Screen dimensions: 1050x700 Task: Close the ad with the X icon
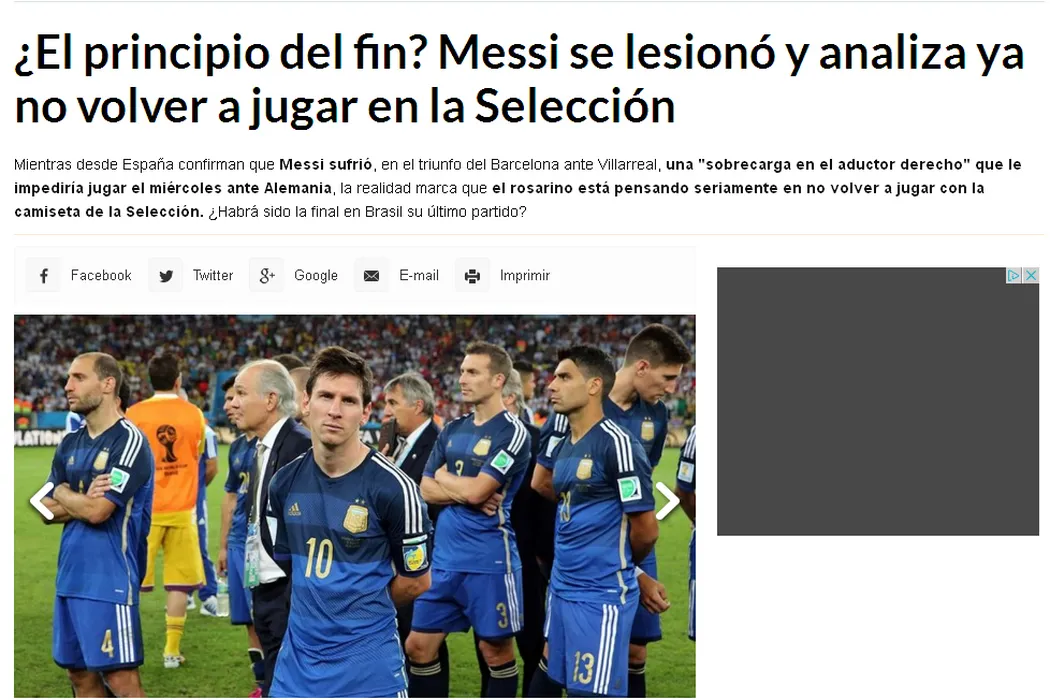tap(1031, 275)
